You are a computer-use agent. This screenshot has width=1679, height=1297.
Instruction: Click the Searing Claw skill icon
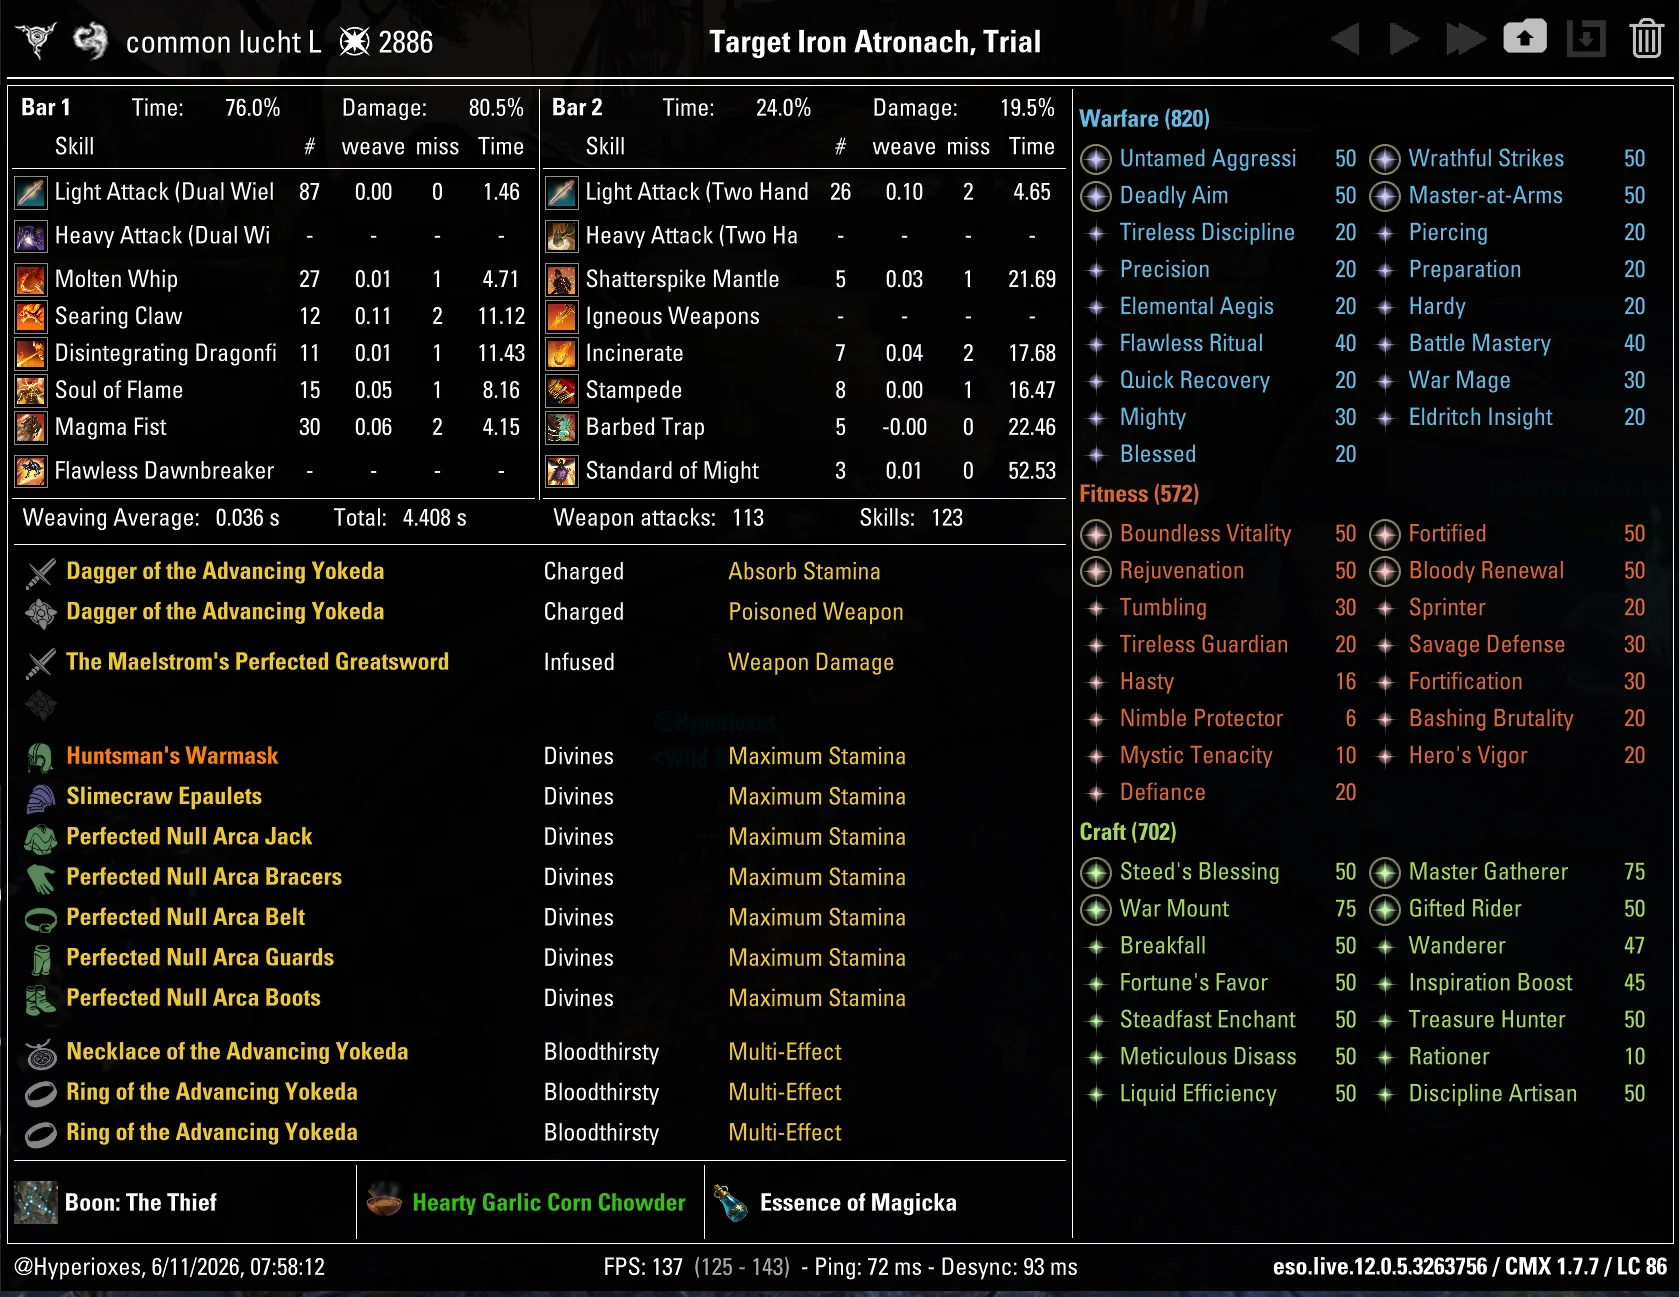[x=31, y=316]
